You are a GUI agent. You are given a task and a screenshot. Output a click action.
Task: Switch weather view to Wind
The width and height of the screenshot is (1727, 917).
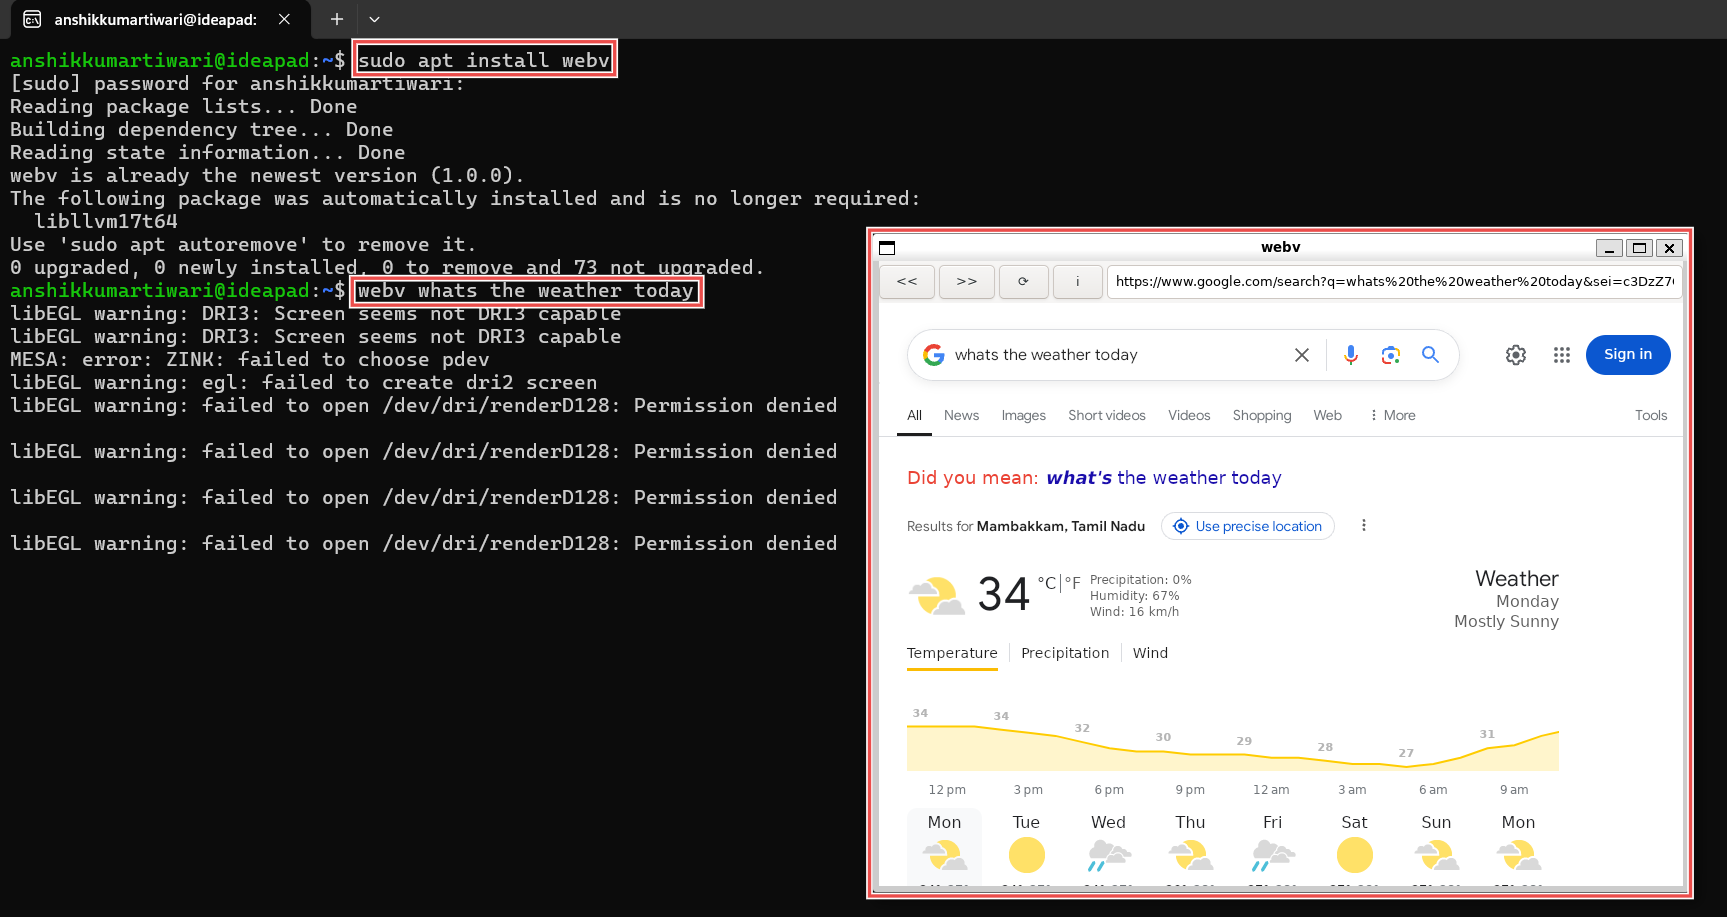click(1149, 652)
